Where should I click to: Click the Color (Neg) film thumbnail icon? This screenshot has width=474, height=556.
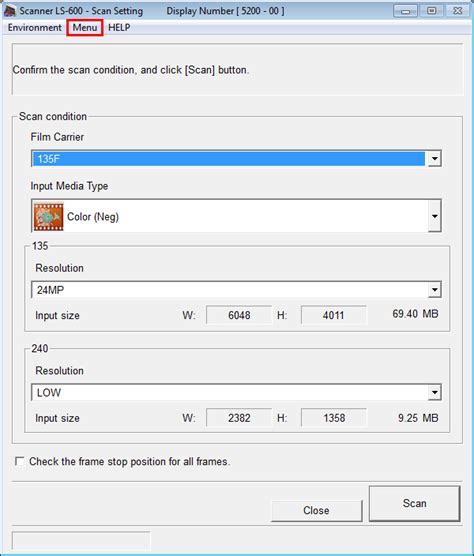[x=49, y=217]
